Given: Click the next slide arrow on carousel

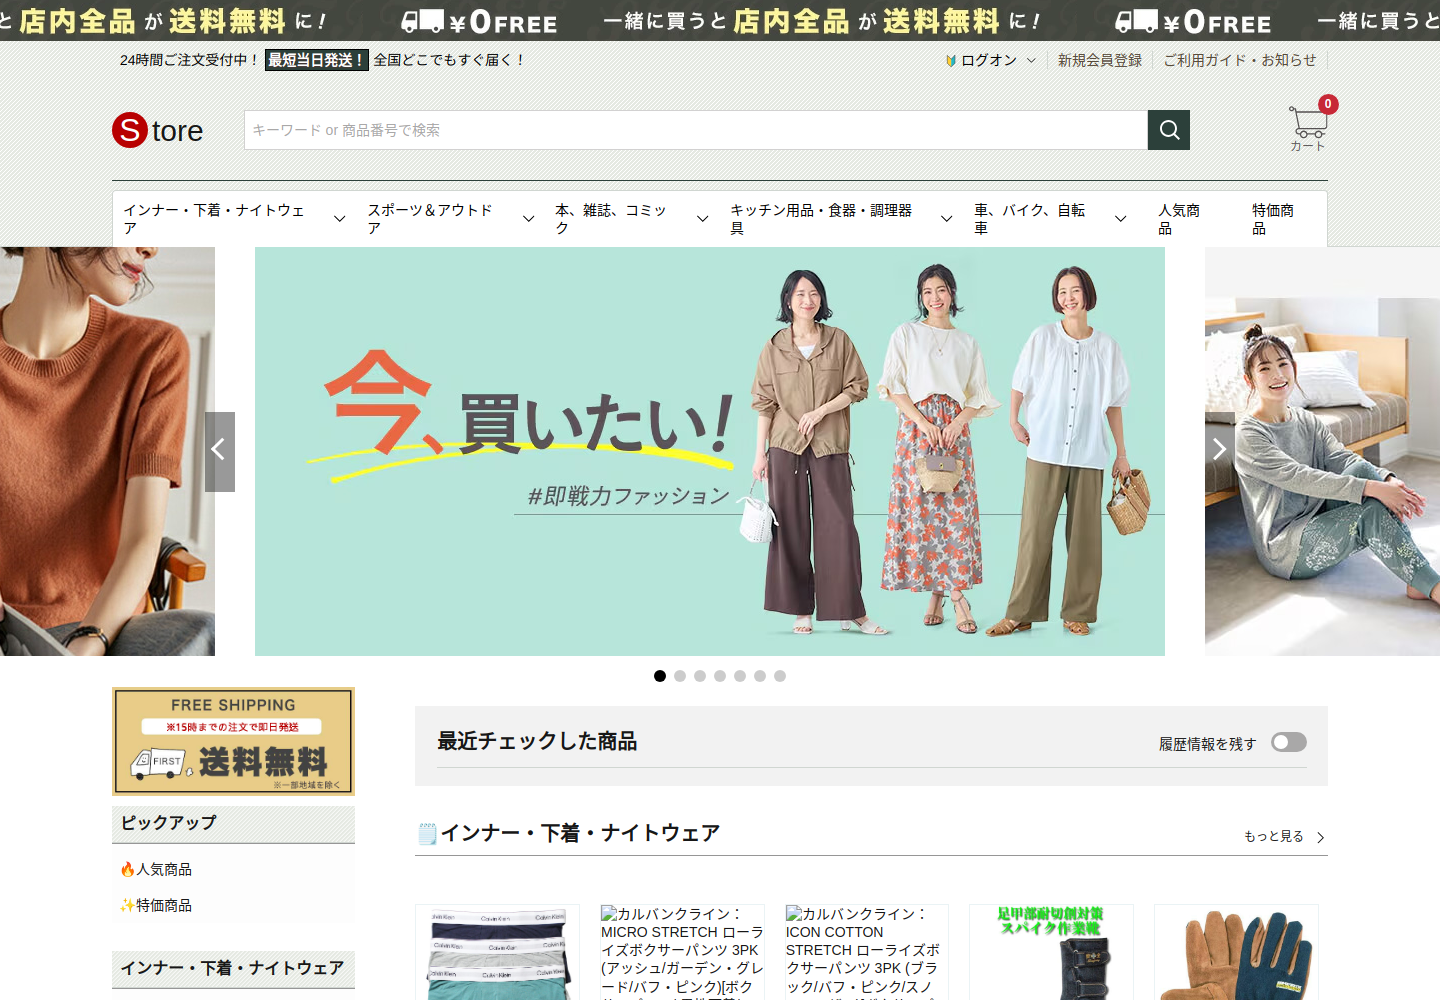Looking at the screenshot, I should click(x=1219, y=451).
